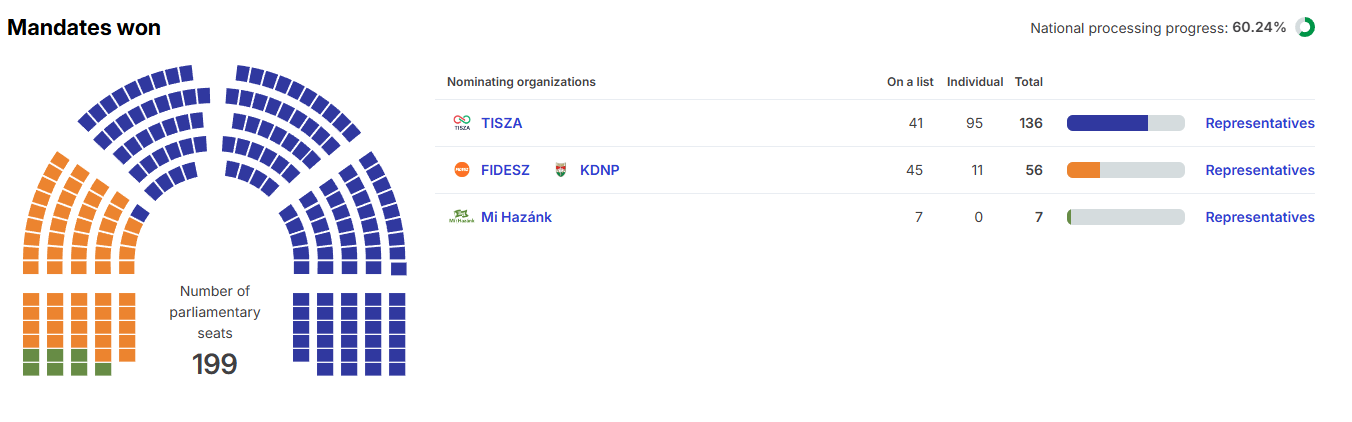Click the Mi Hazánk green mandate bar
This screenshot has height=422, width=1352.
point(1069,217)
